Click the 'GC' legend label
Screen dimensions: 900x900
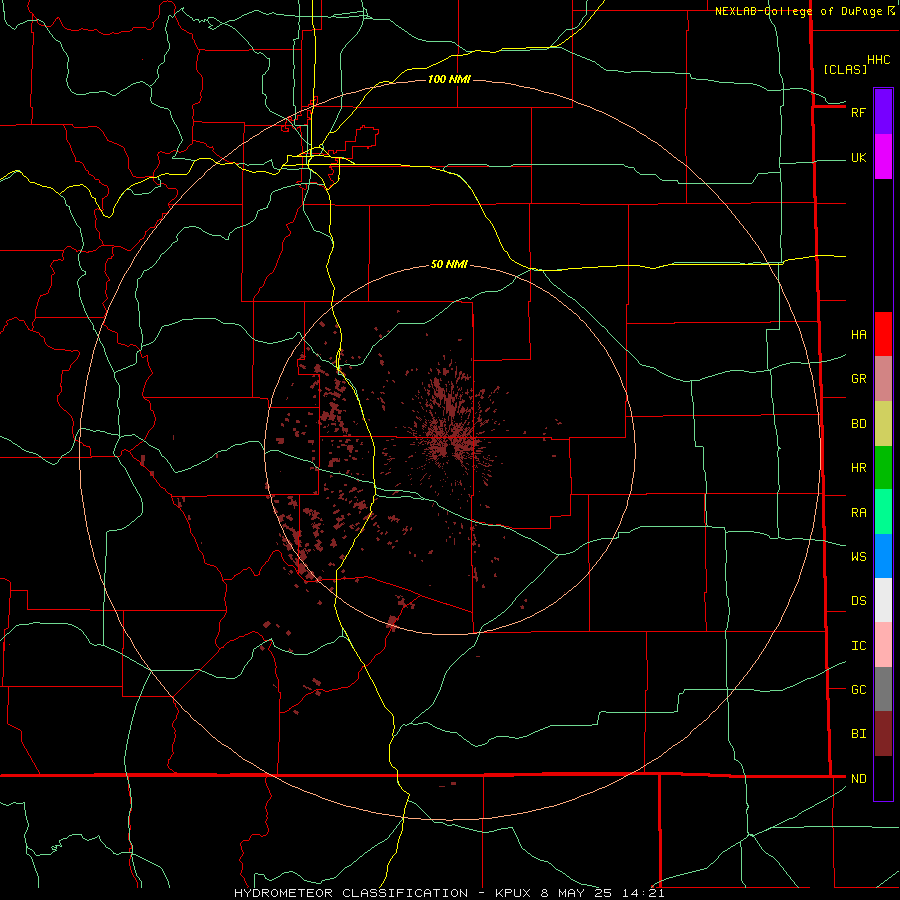click(x=859, y=690)
